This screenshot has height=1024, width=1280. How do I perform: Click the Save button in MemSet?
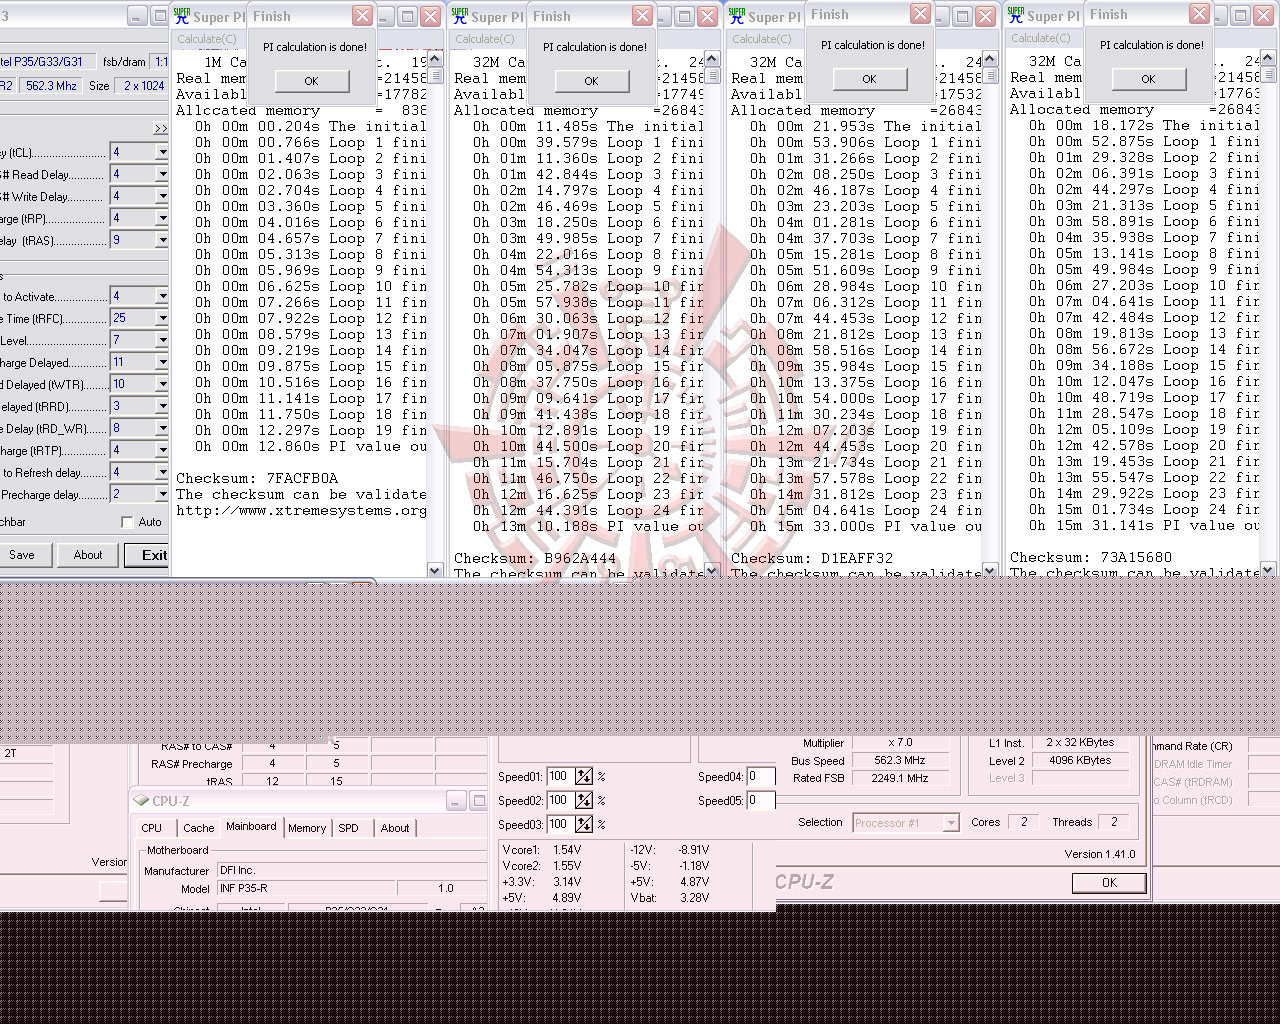tap(22, 555)
